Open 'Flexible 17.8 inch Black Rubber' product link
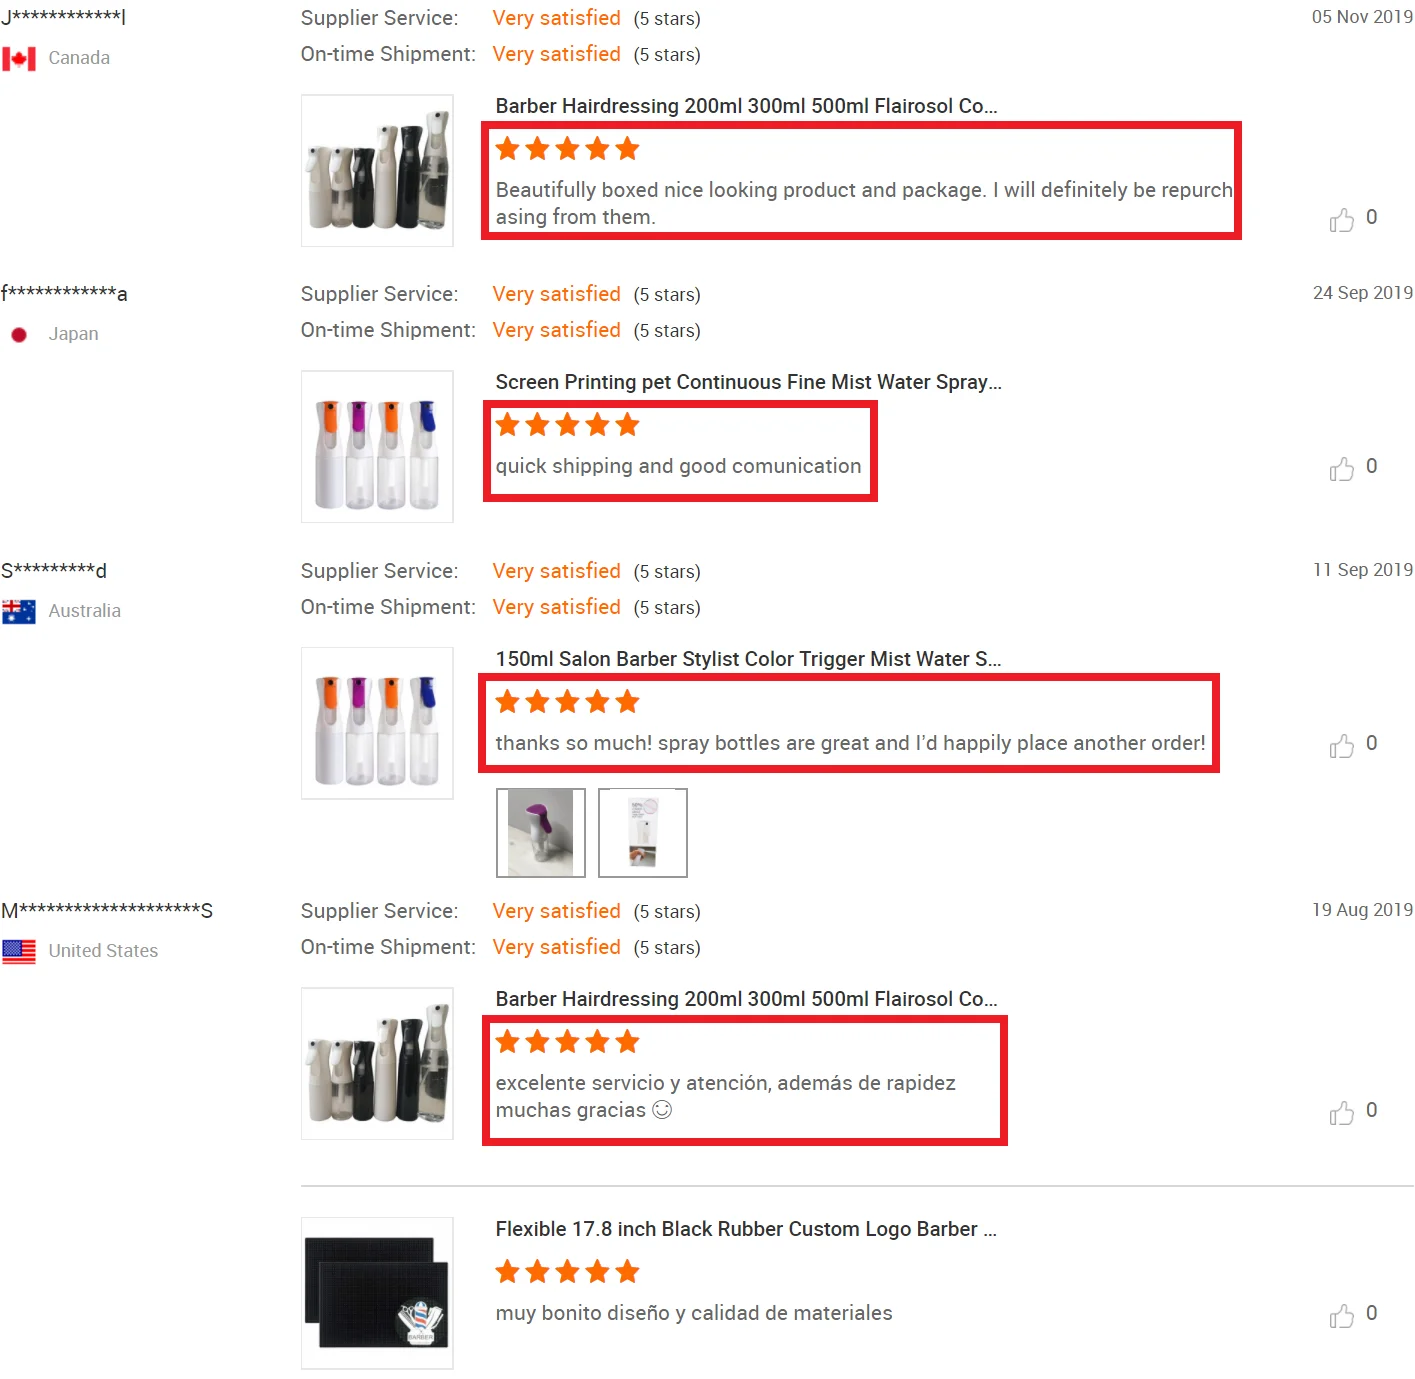Viewport: 1415px width, 1379px height. [x=746, y=1229]
